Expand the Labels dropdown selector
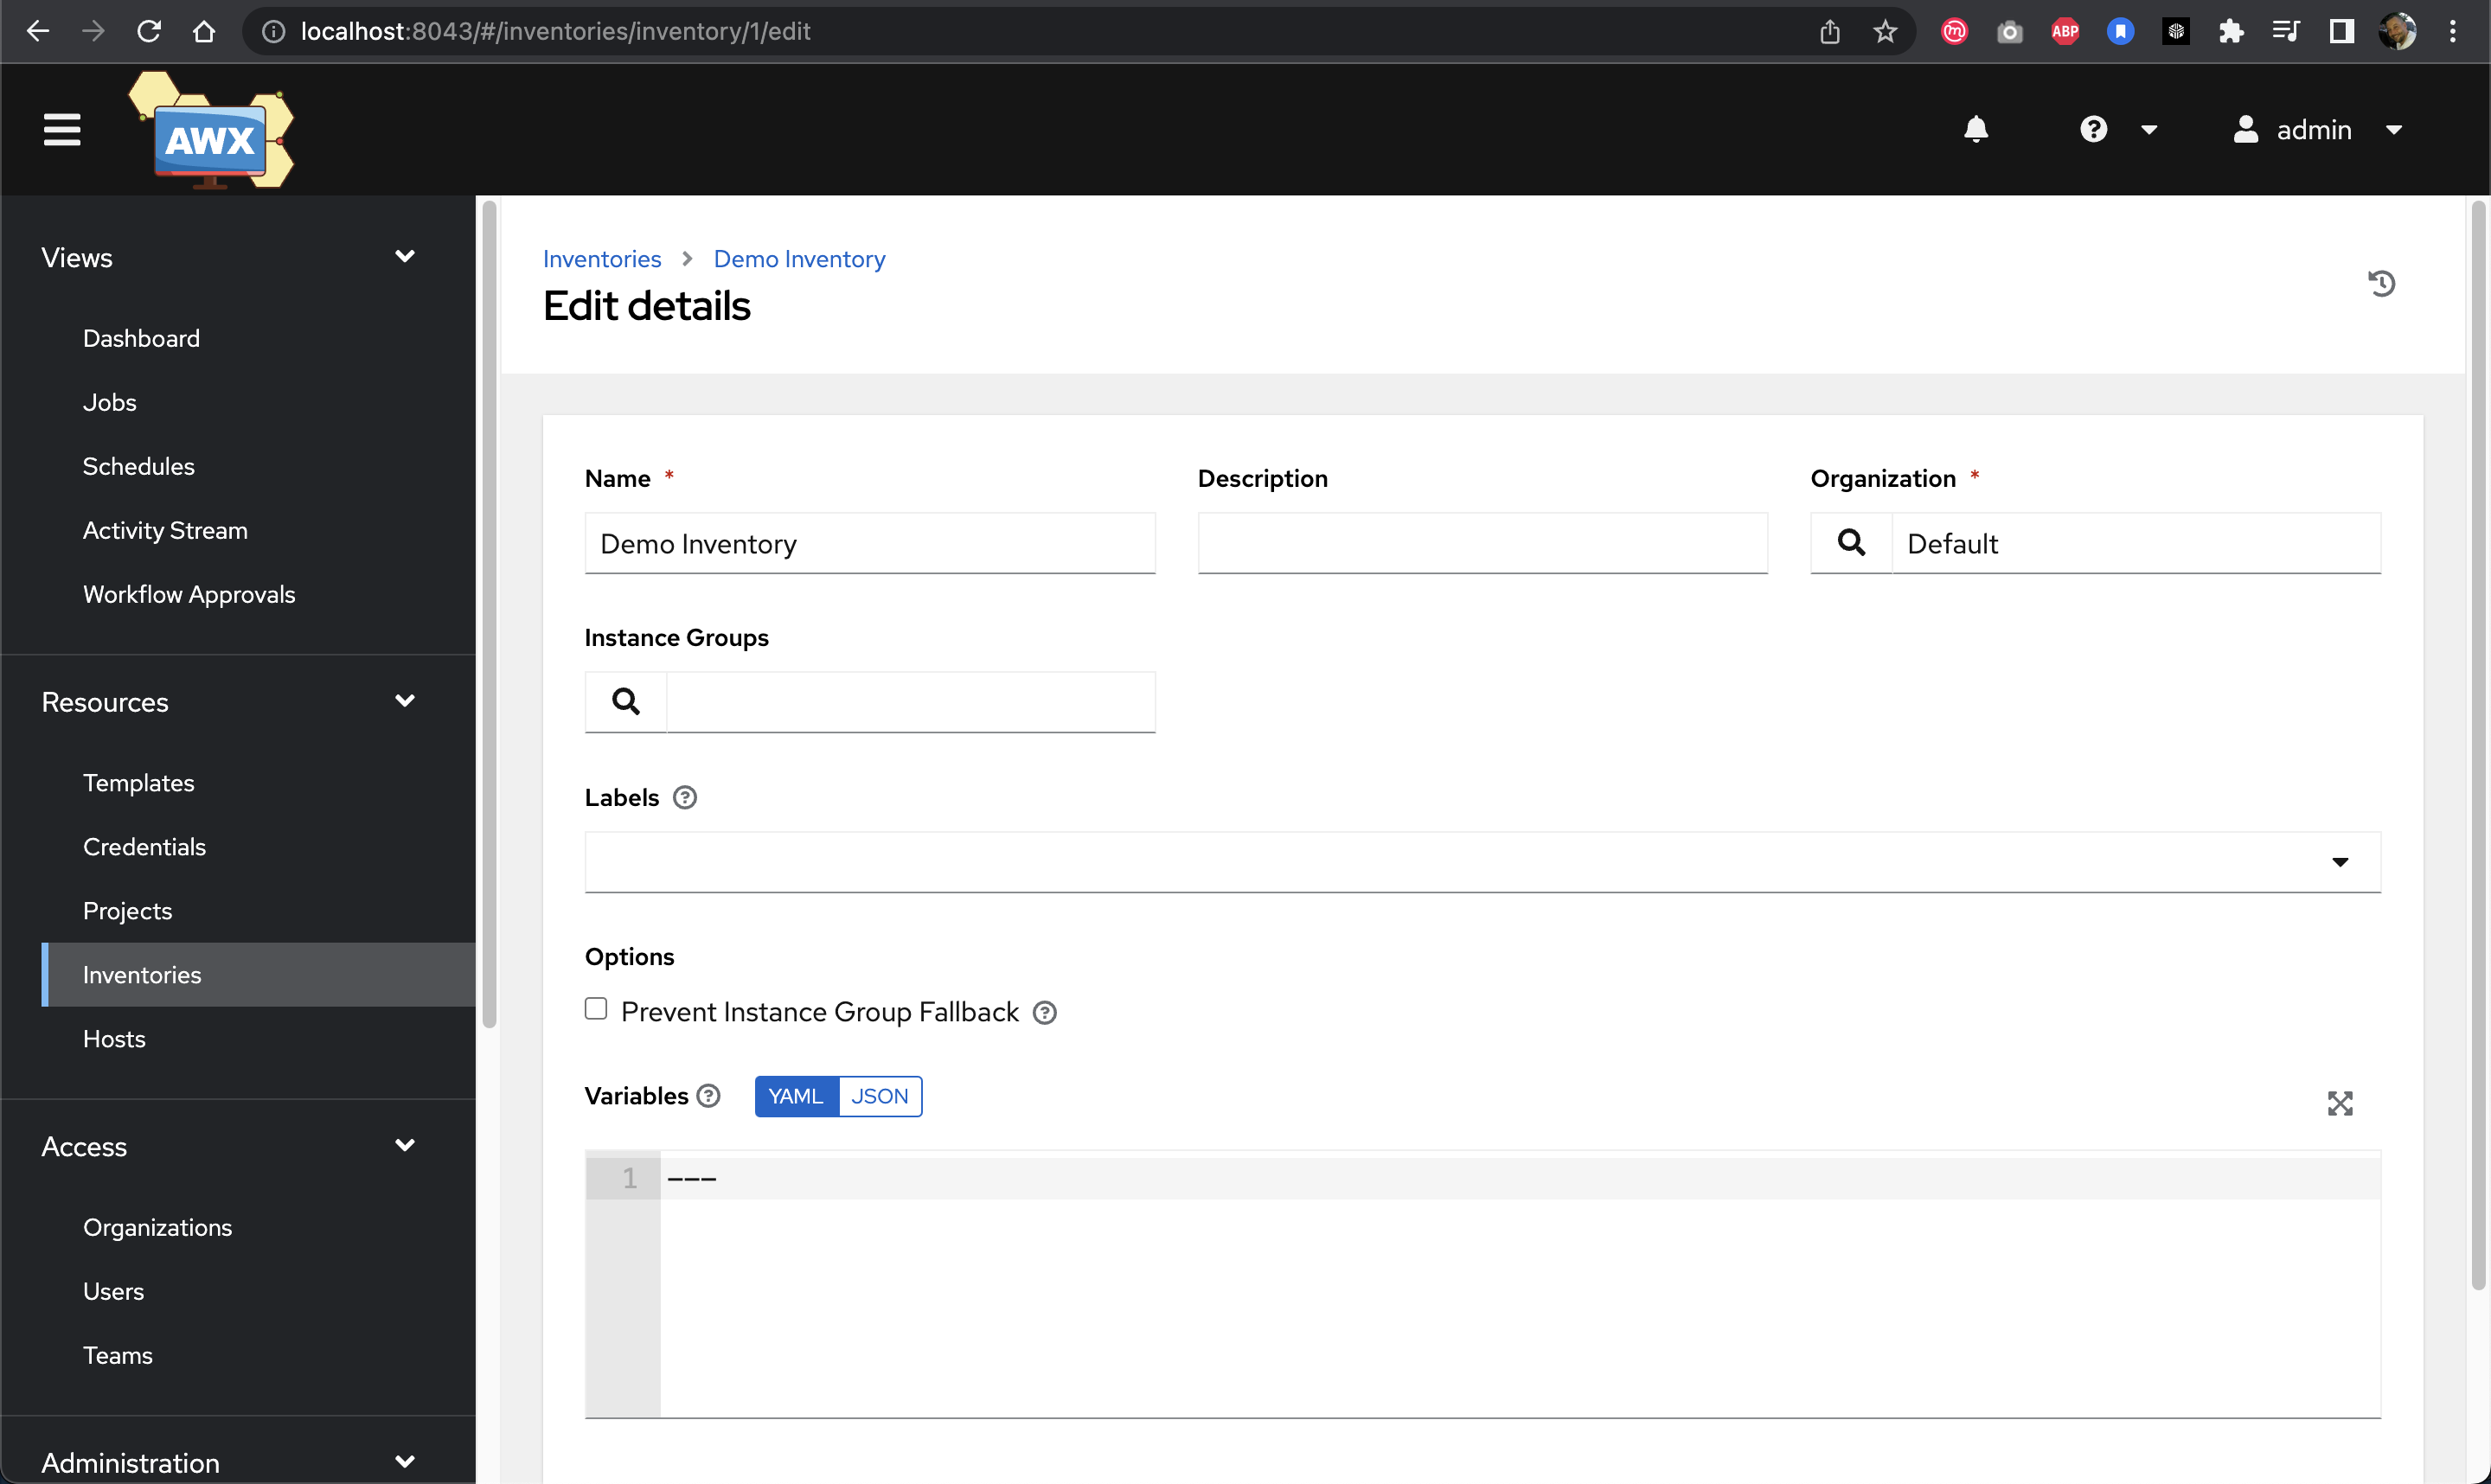Image resolution: width=2491 pixels, height=1484 pixels. tap(2341, 862)
